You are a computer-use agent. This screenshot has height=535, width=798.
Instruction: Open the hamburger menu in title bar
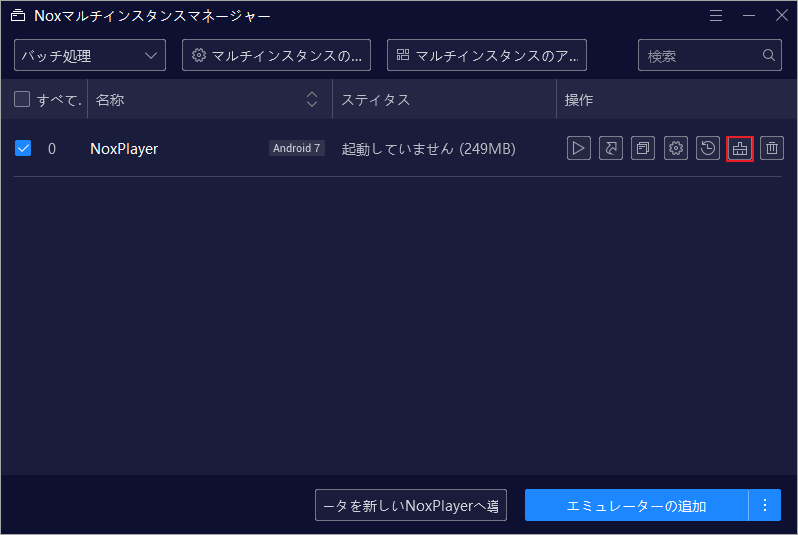716,16
